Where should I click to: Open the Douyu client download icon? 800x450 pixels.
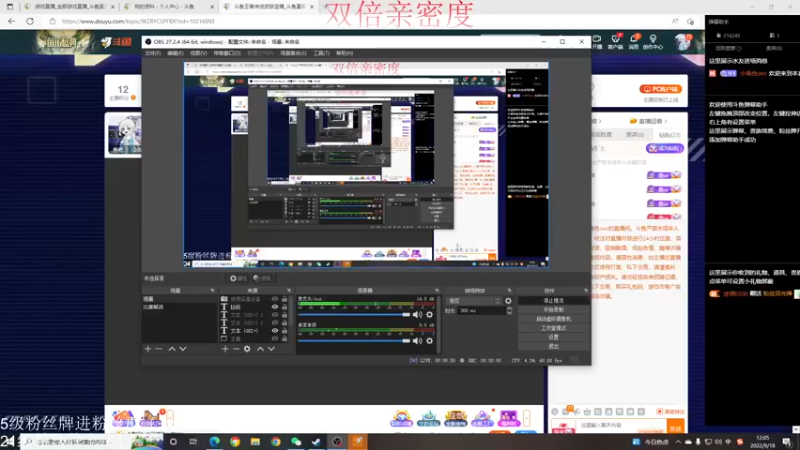tap(615, 41)
